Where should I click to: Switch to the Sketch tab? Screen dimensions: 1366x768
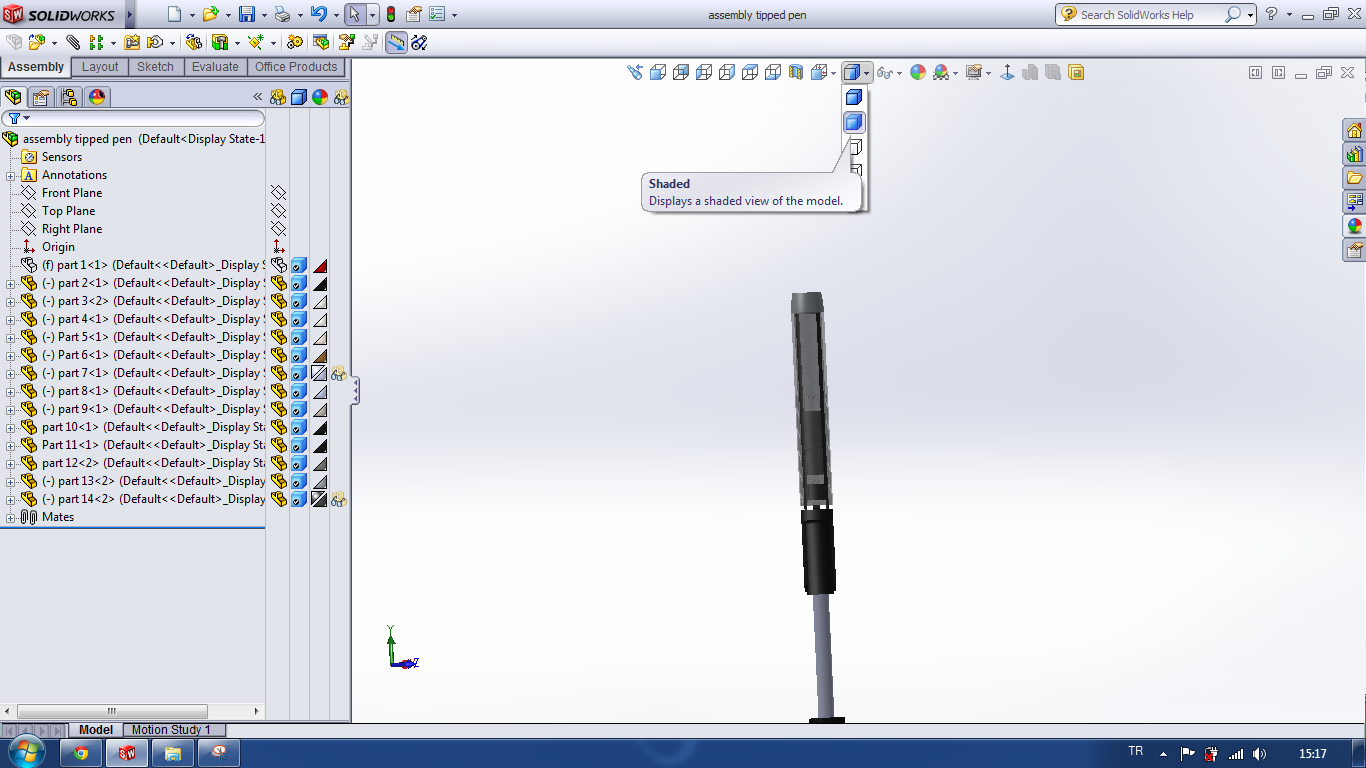point(155,67)
